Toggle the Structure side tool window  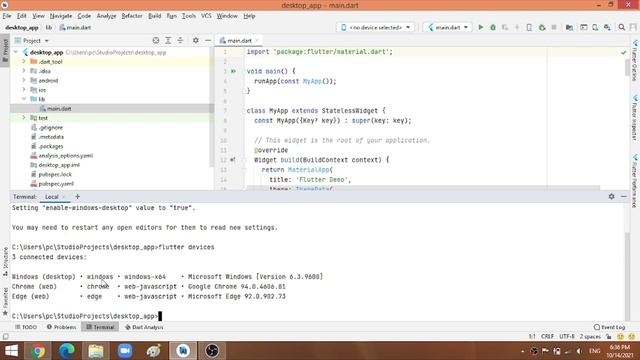pyautogui.click(x=5, y=261)
